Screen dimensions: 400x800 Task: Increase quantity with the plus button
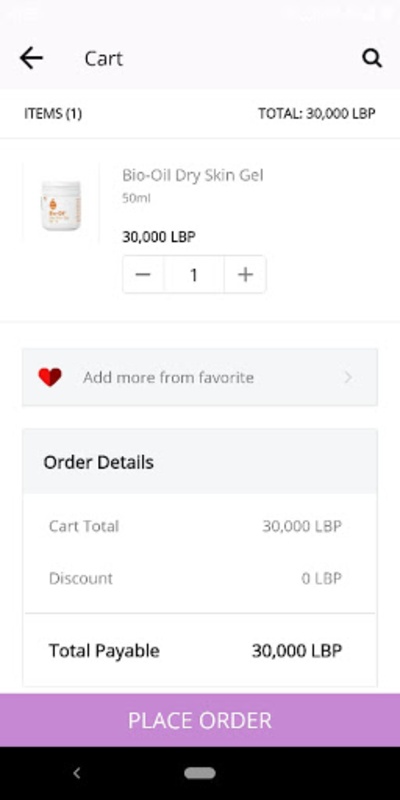coord(245,274)
